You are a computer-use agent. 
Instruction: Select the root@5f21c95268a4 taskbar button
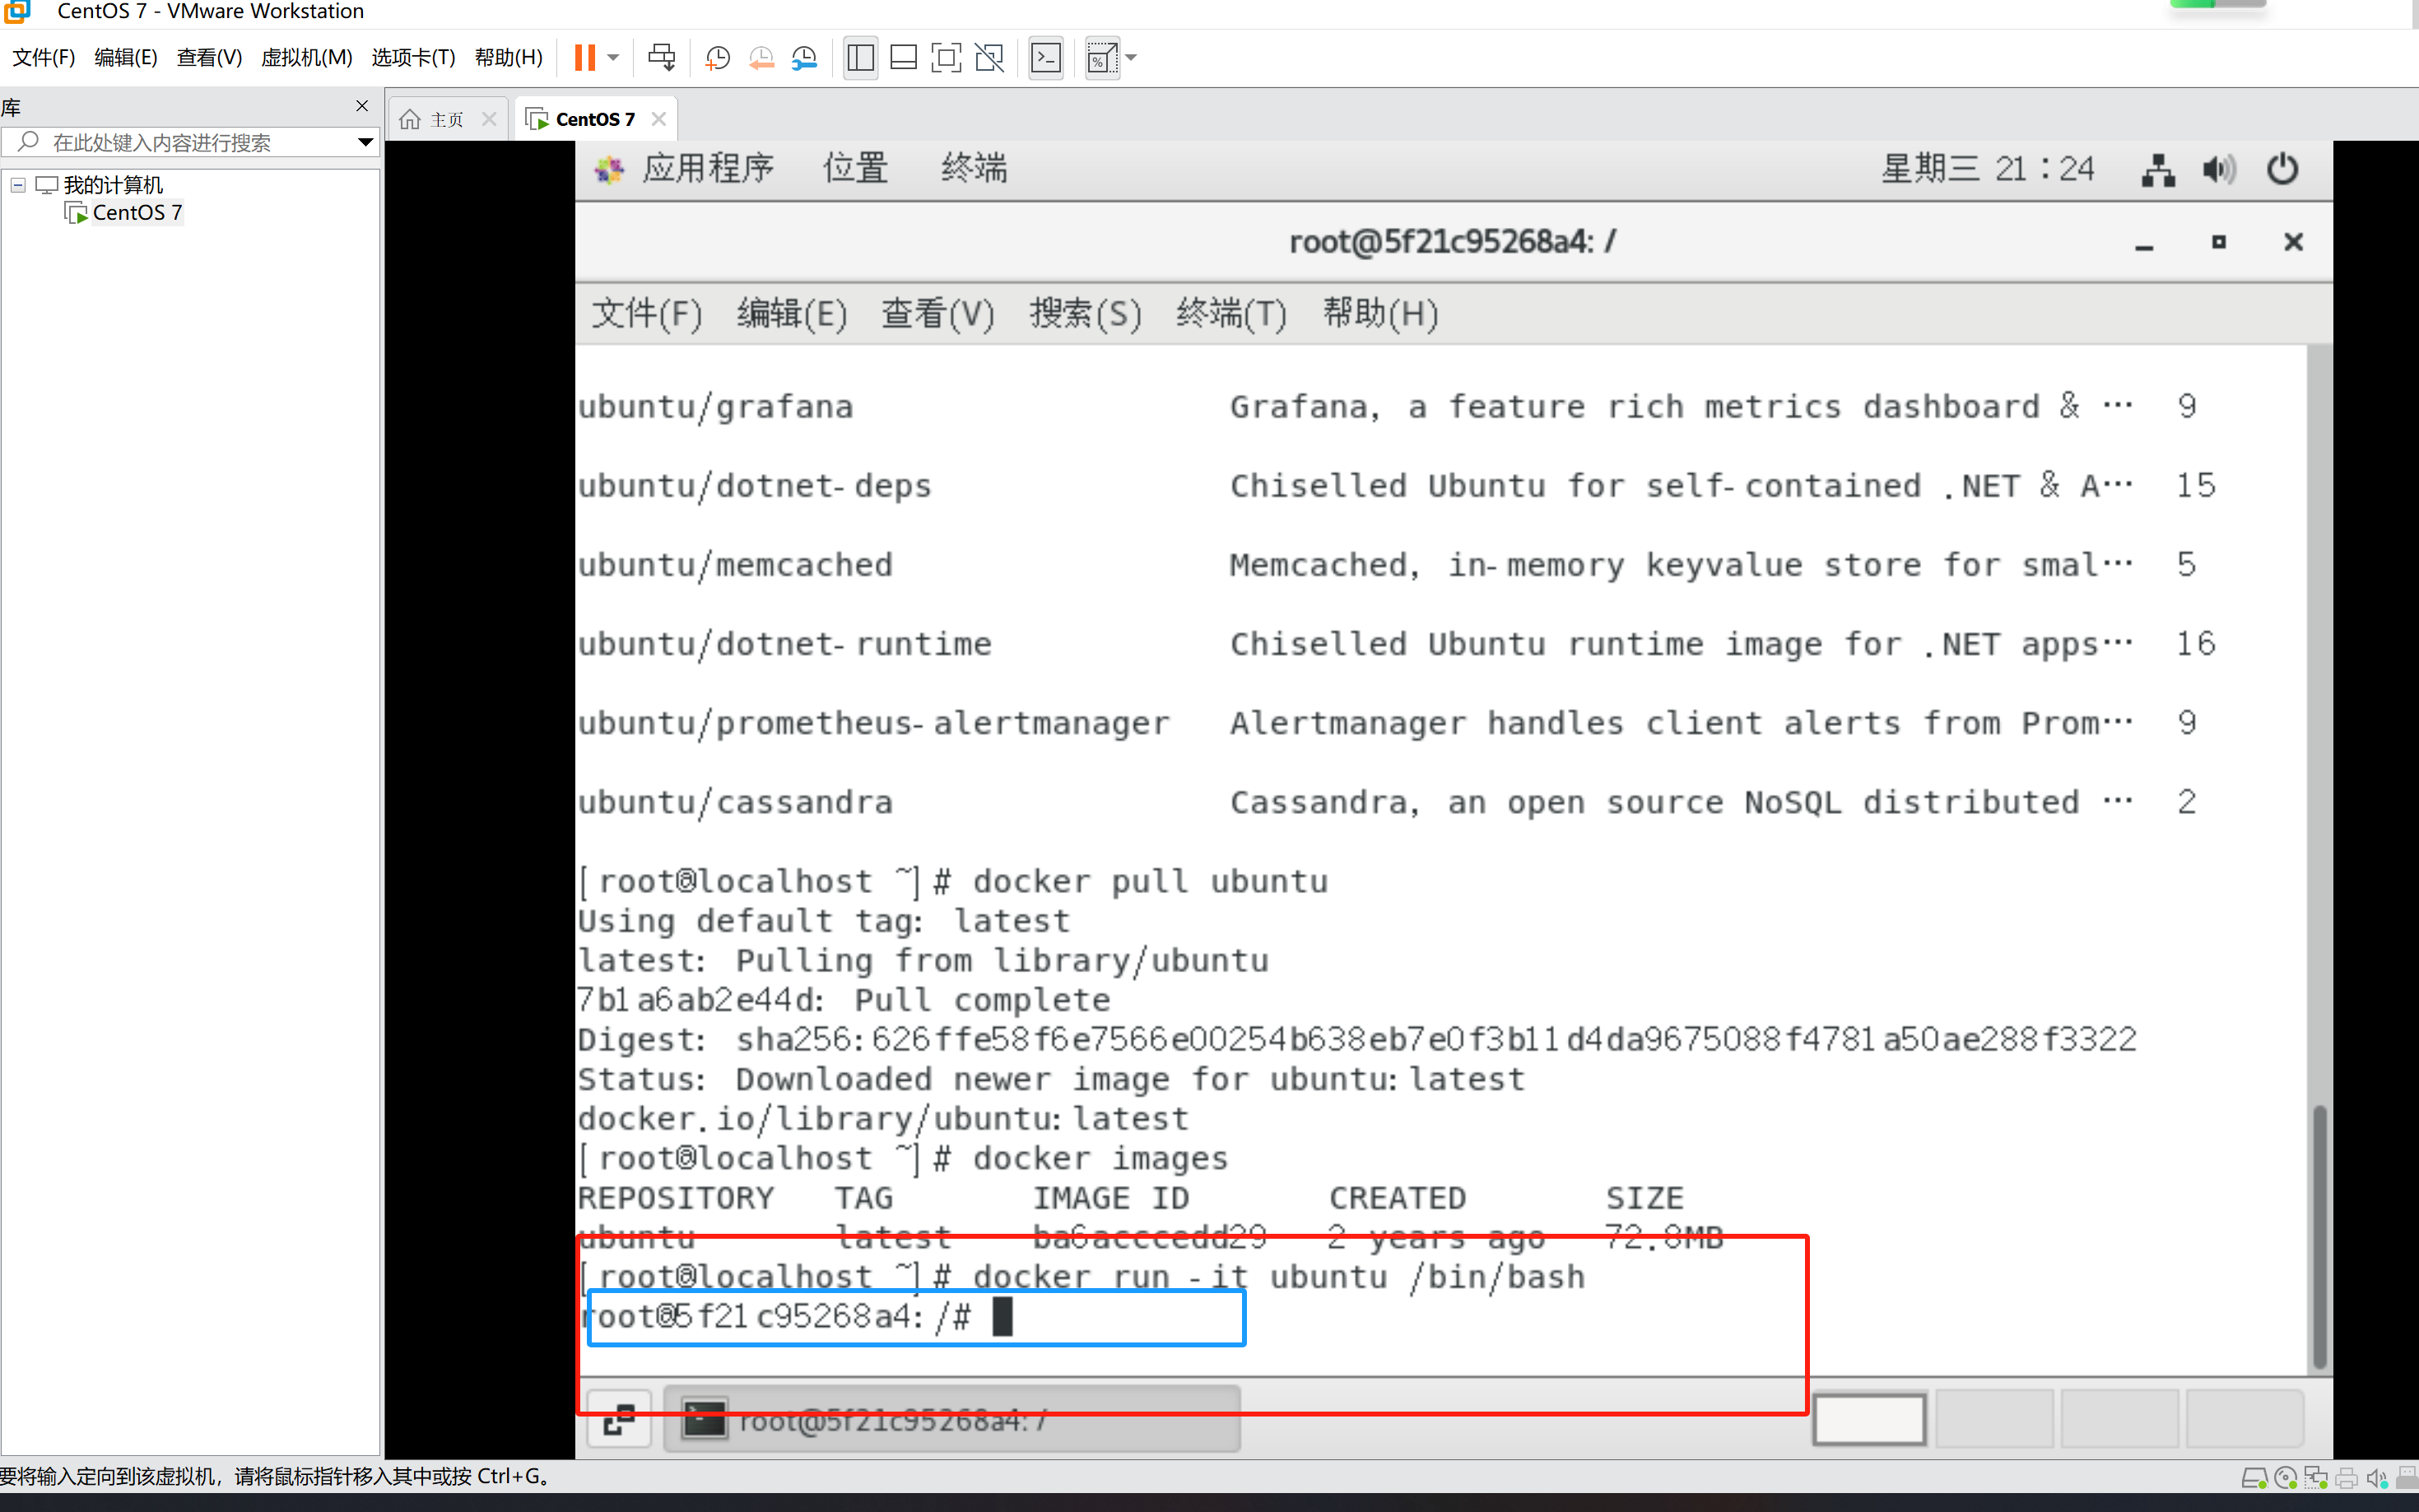pos(952,1418)
